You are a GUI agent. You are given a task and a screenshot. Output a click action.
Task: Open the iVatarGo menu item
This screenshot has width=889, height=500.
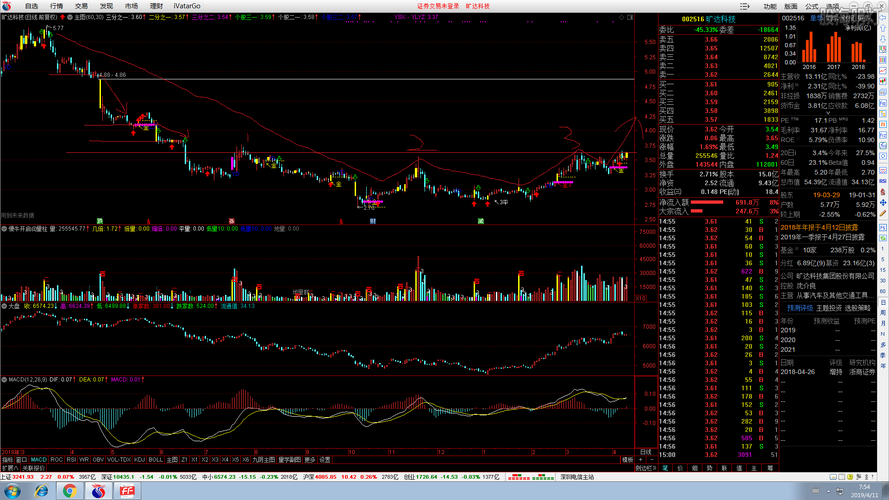187,6
